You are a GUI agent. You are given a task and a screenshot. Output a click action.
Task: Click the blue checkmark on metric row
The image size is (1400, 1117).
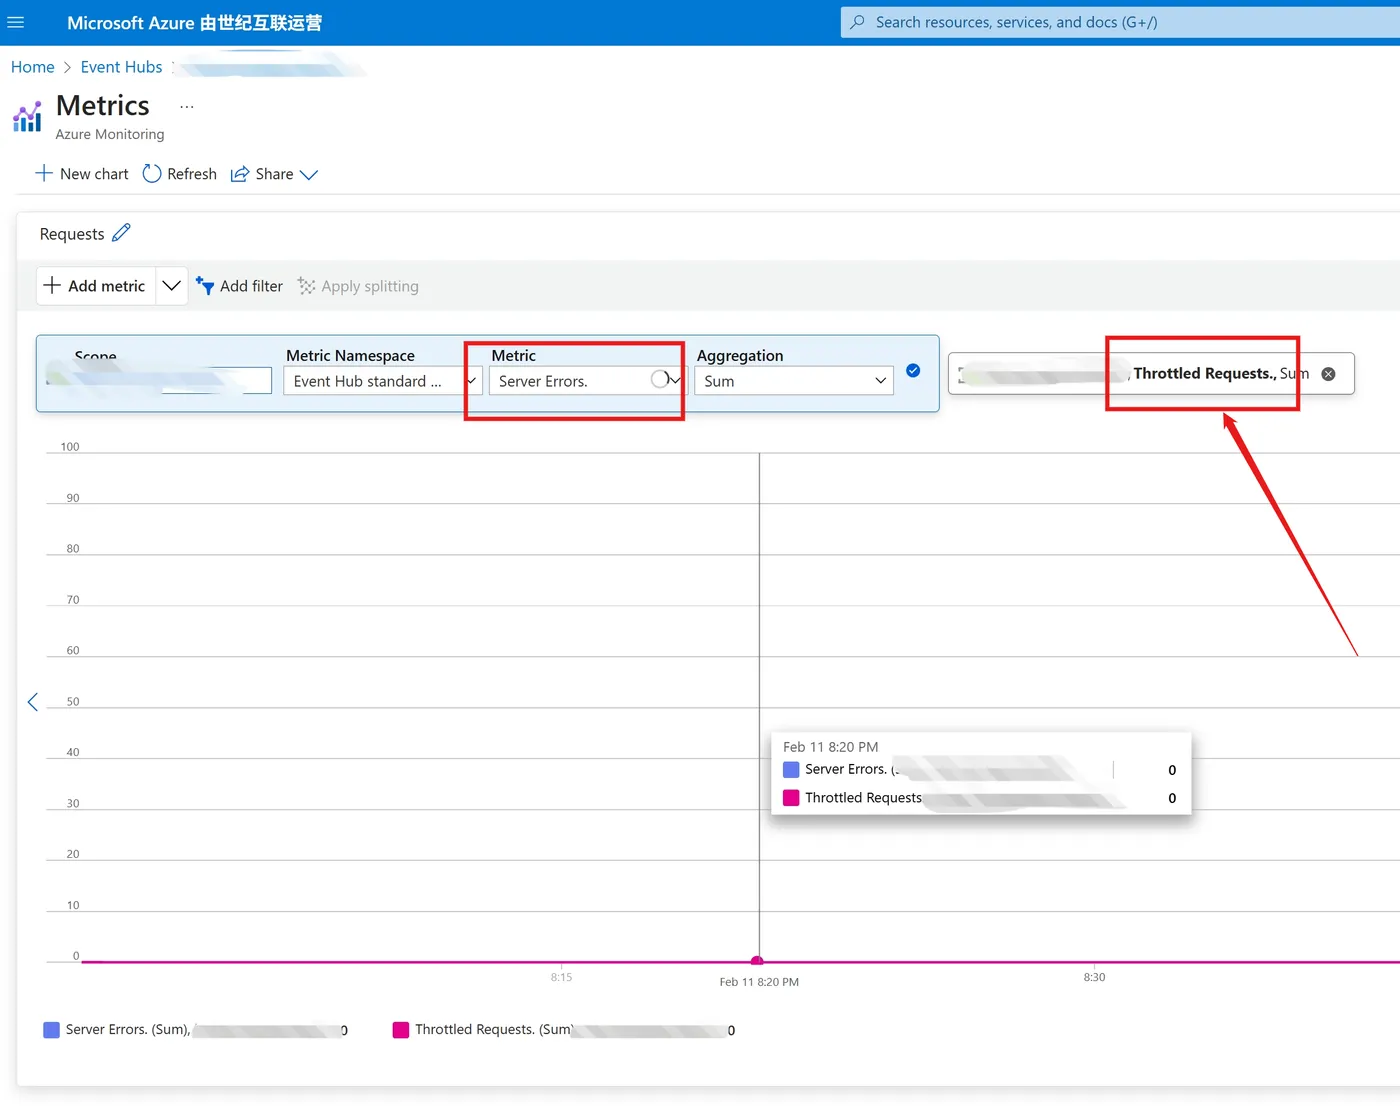913,371
